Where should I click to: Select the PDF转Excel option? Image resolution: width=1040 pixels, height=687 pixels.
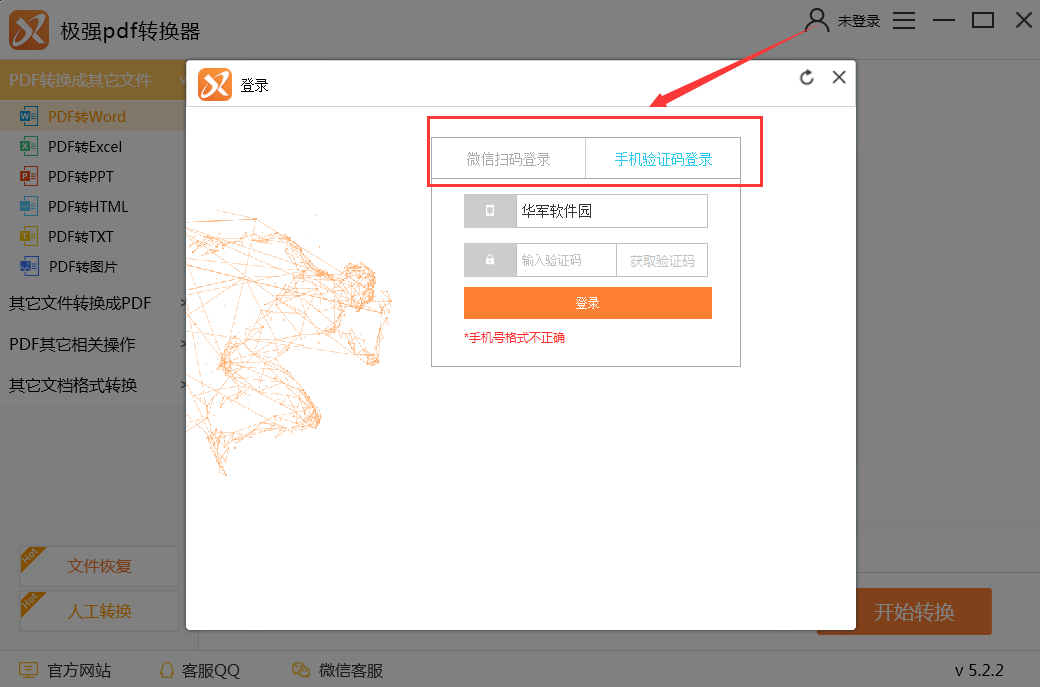(x=84, y=147)
